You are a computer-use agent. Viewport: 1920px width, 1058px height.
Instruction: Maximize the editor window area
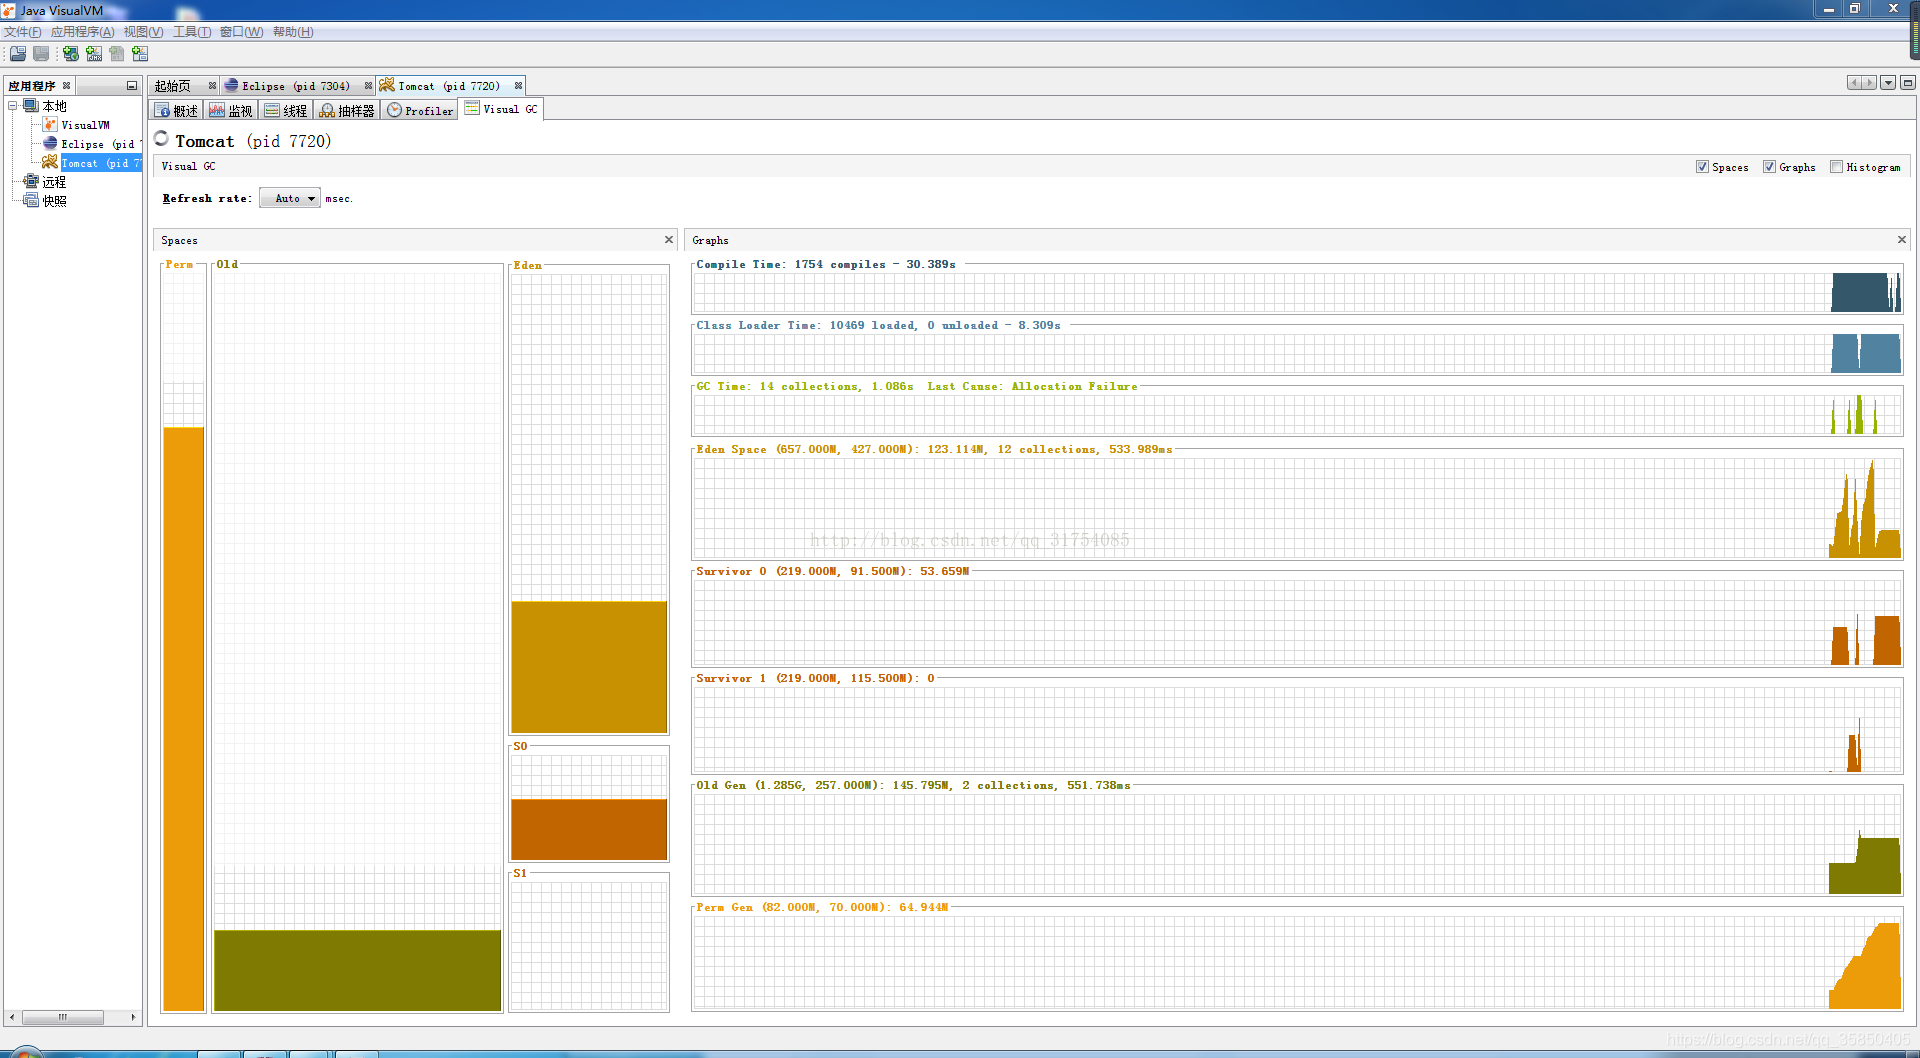click(1908, 83)
